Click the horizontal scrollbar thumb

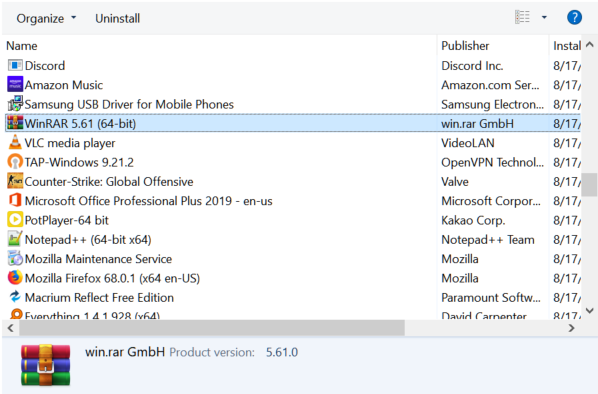click(212, 328)
